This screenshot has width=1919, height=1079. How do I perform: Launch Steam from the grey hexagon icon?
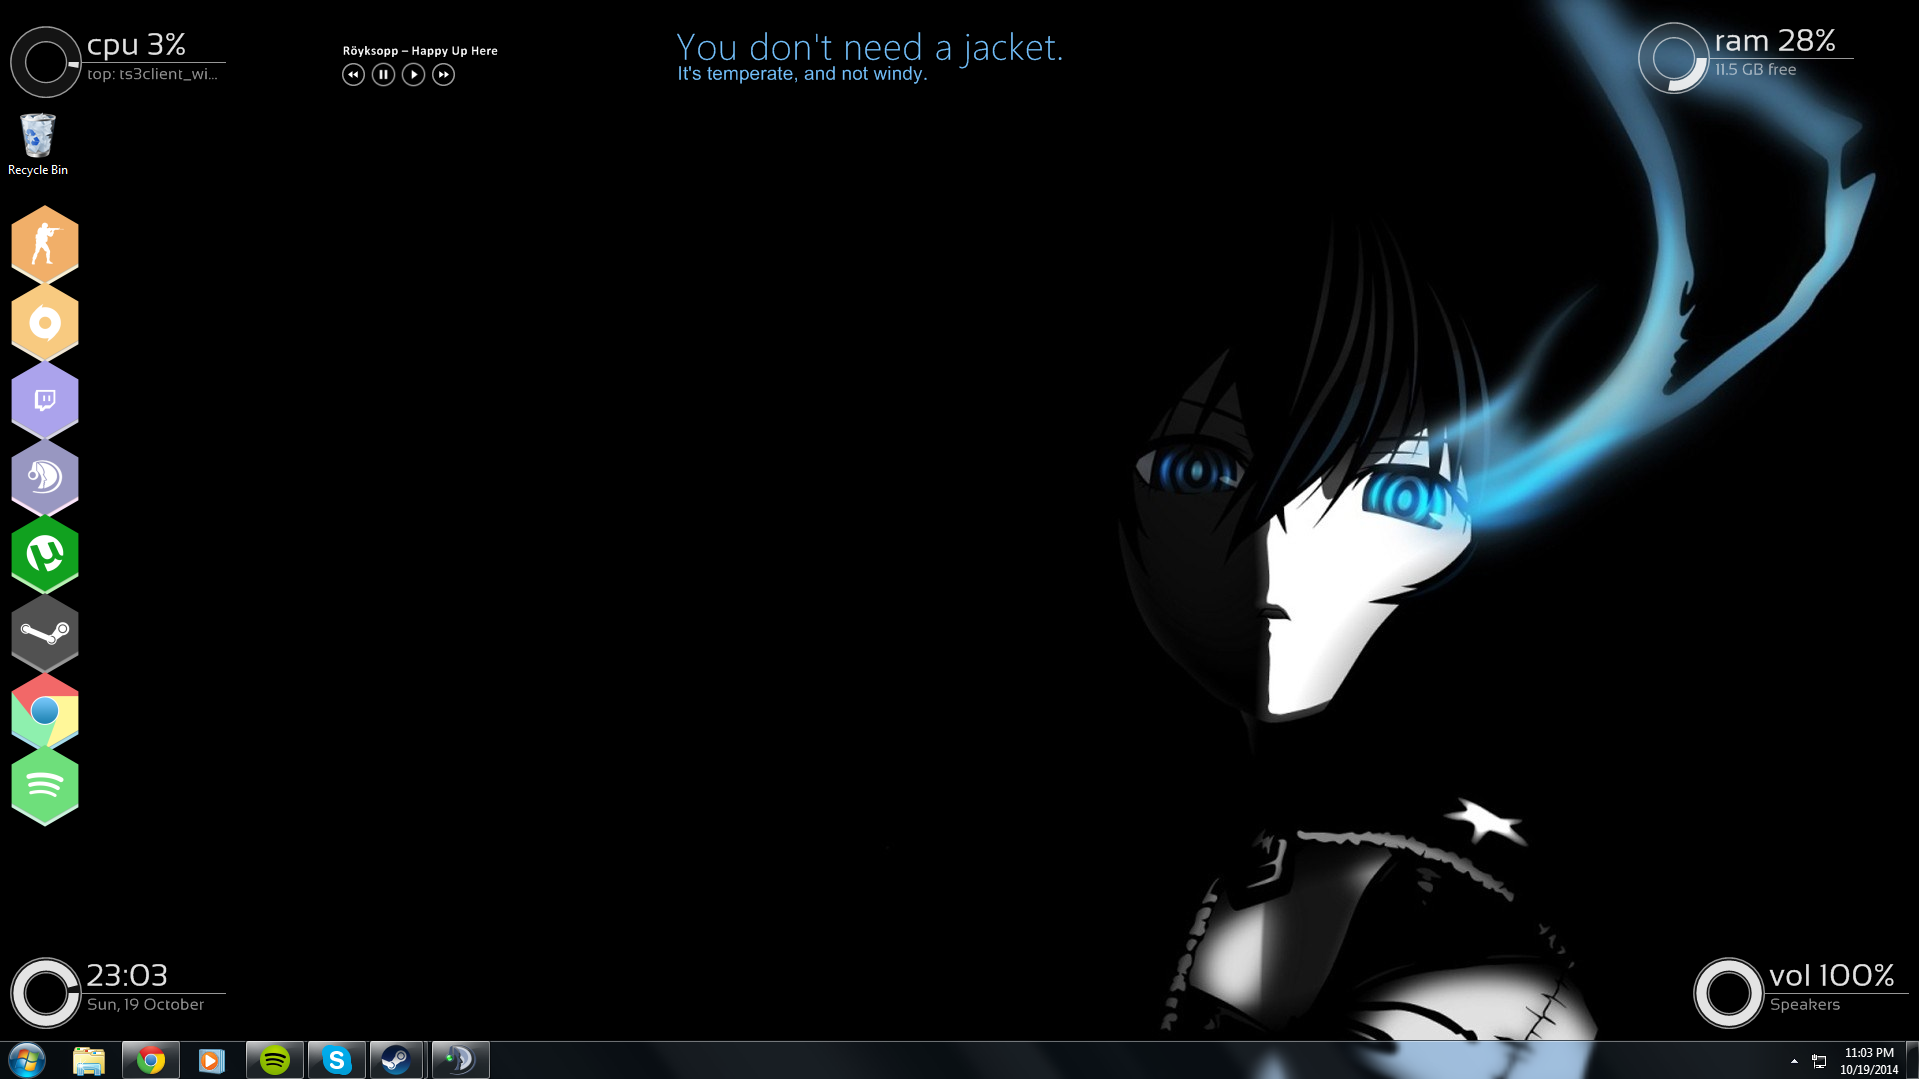[45, 633]
